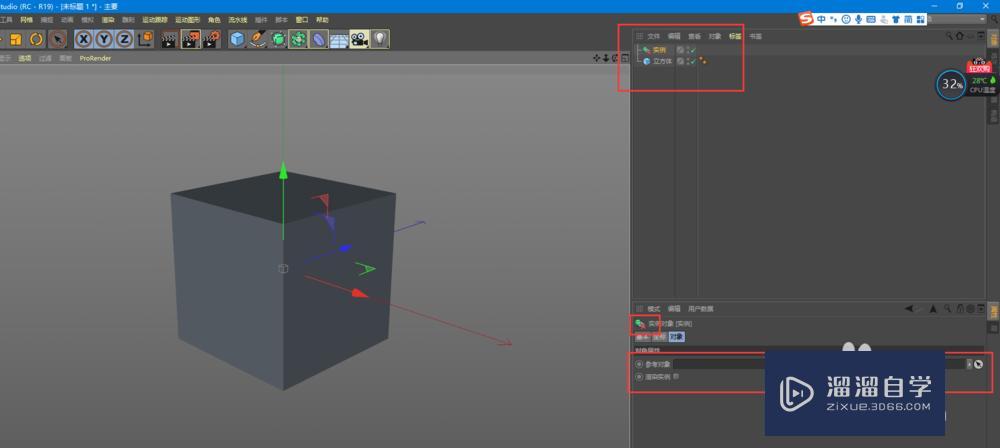Viewport: 1000px width, 448px height.
Task: Open the 运动图形 menu
Action: 188,20
